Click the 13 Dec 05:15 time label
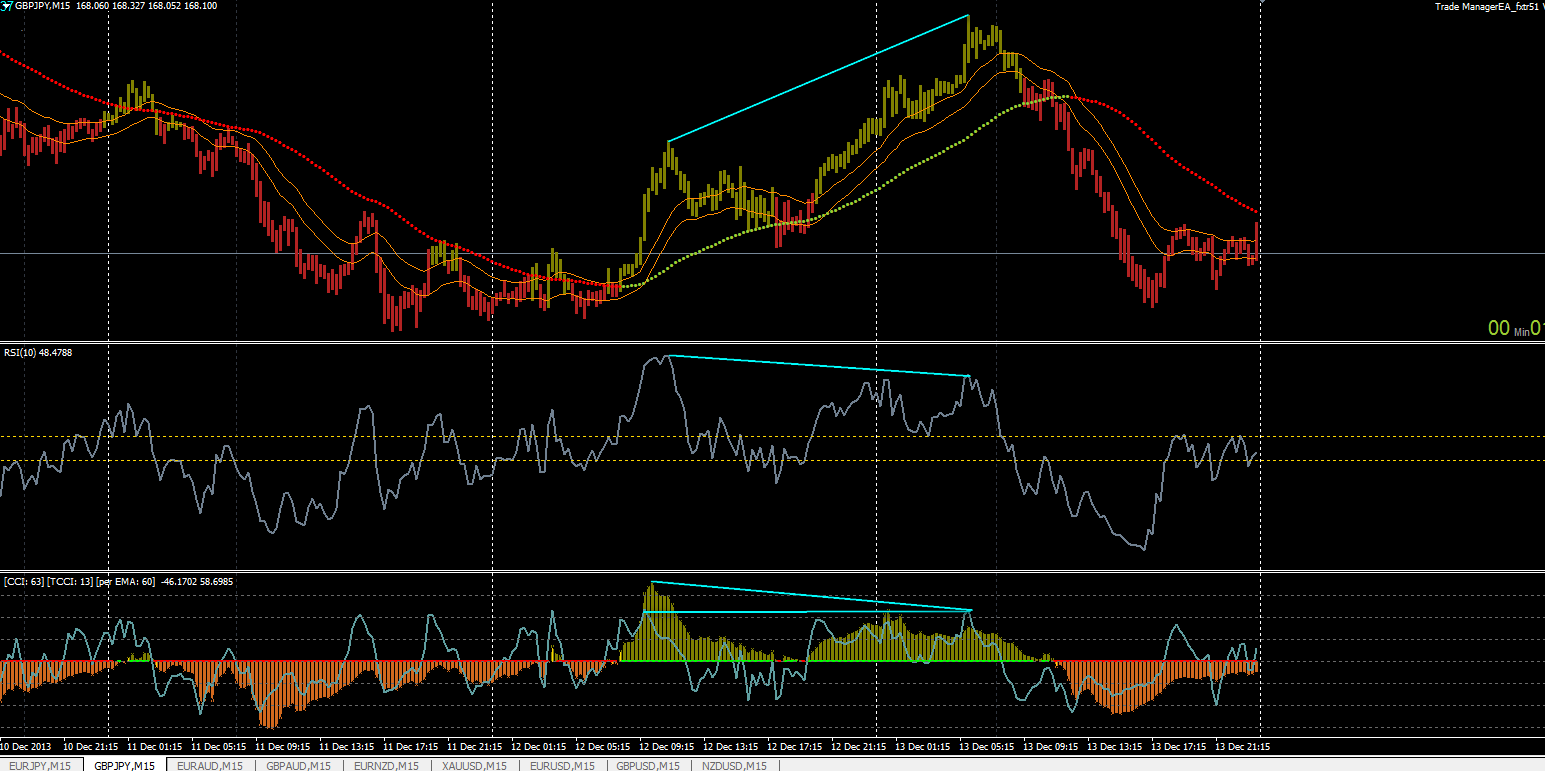This screenshot has width=1545, height=771. coord(988,746)
